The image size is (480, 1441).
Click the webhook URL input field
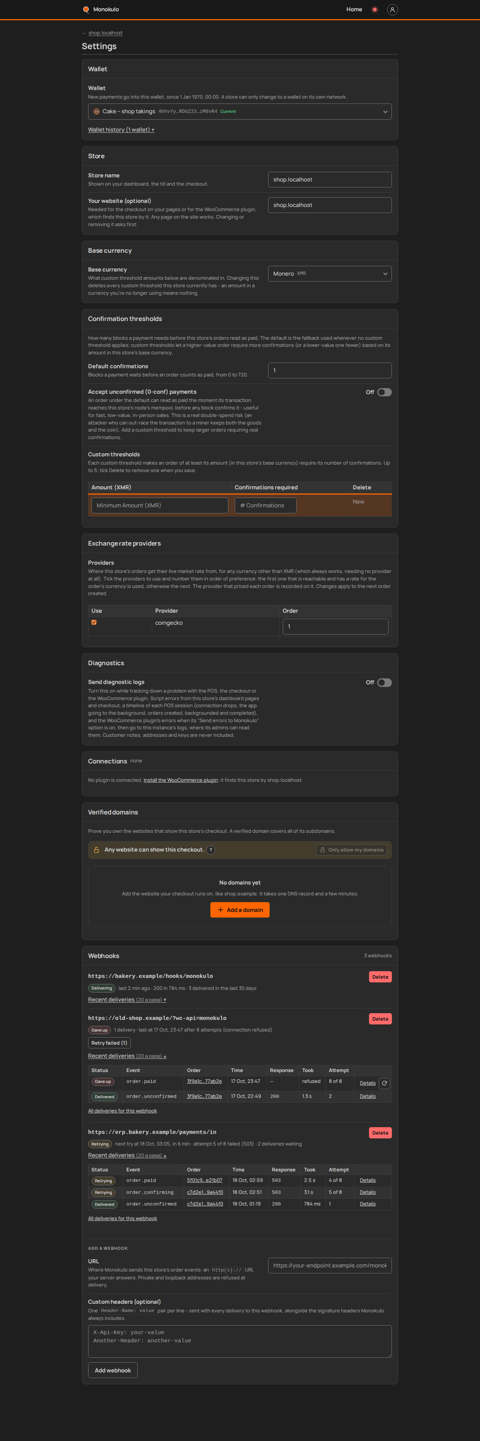pos(330,1265)
